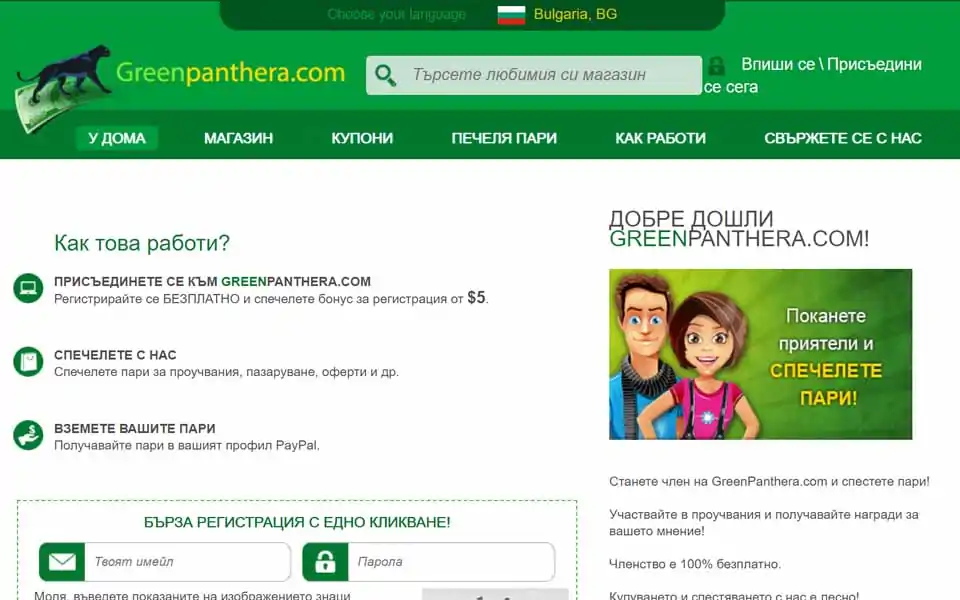
Task: Click the envelope icon in email field
Action: [x=62, y=561]
